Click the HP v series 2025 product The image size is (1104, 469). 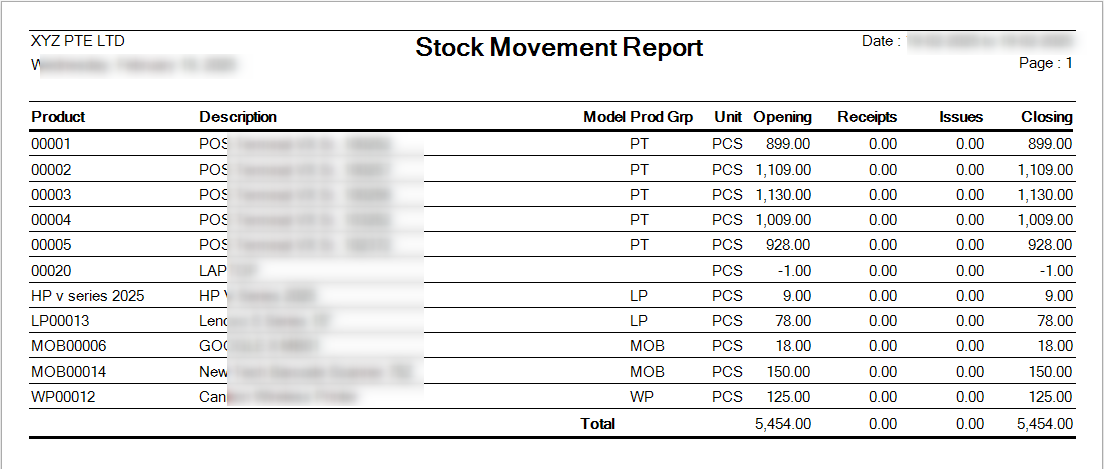tap(87, 296)
